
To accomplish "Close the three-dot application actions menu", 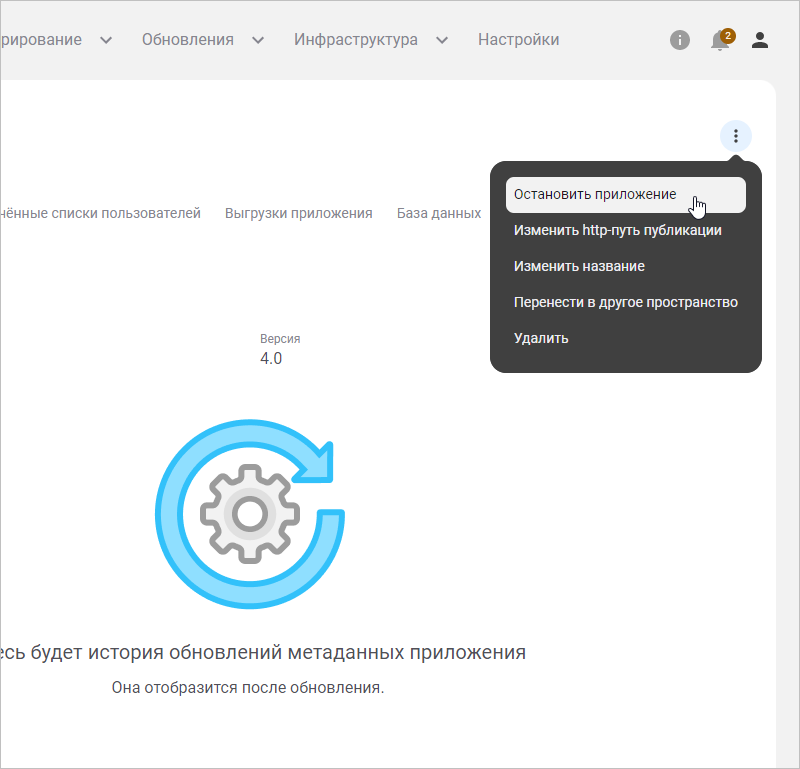I will [736, 136].
